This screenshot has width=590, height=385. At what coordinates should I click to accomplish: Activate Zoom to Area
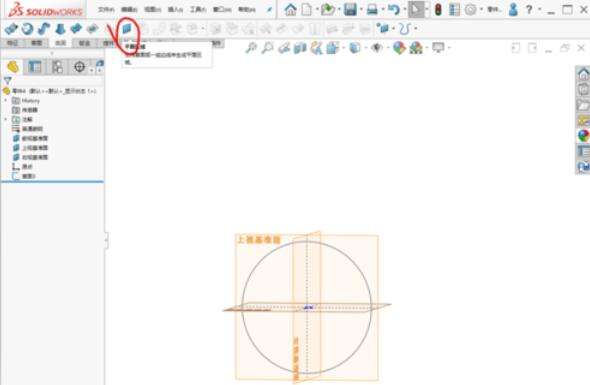pos(268,48)
